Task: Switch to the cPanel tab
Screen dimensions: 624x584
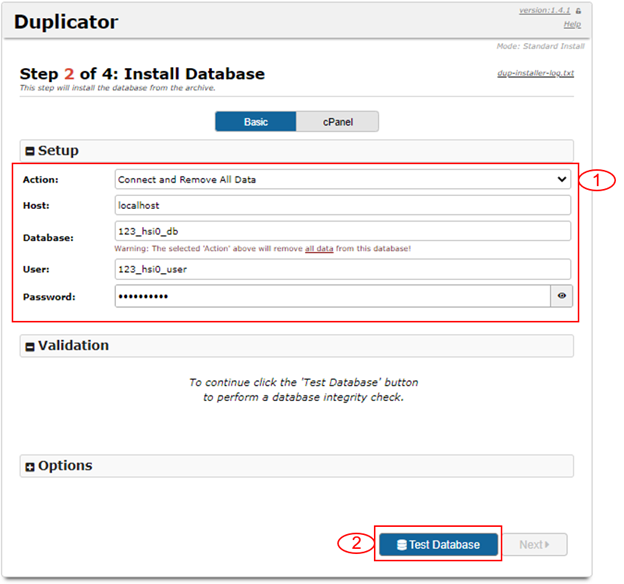Action: pos(337,122)
